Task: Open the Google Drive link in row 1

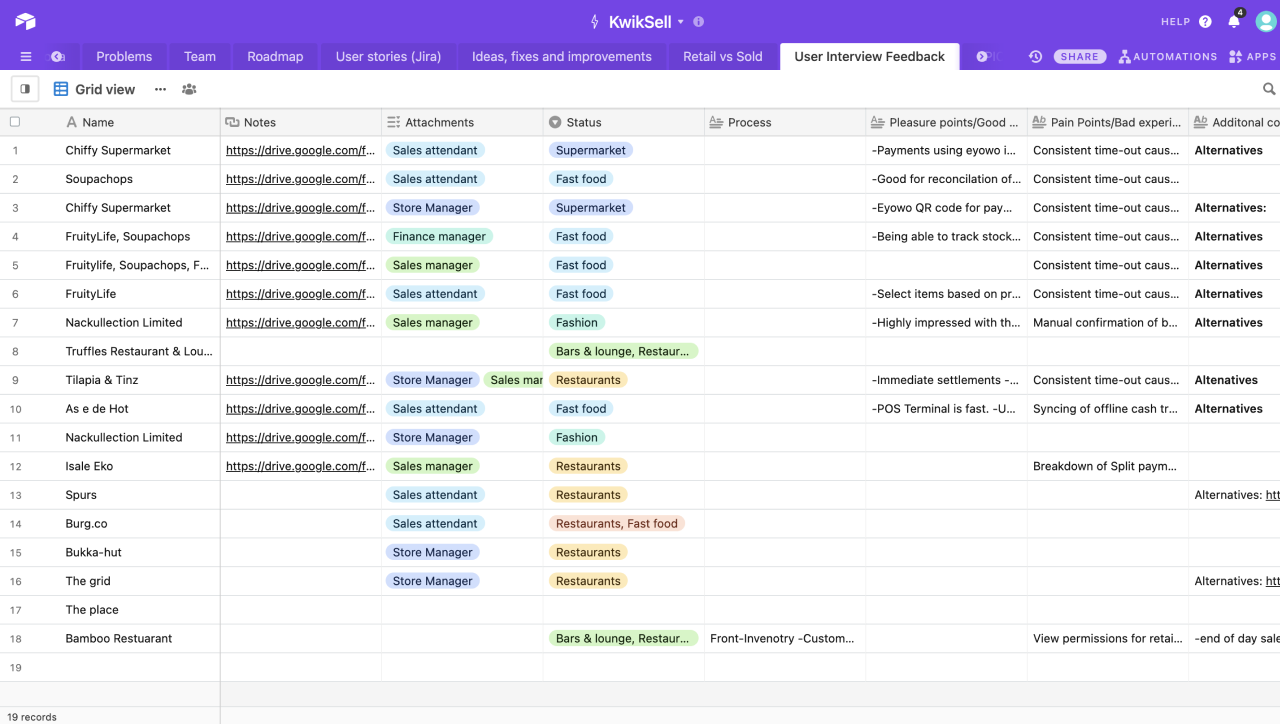Action: point(300,150)
